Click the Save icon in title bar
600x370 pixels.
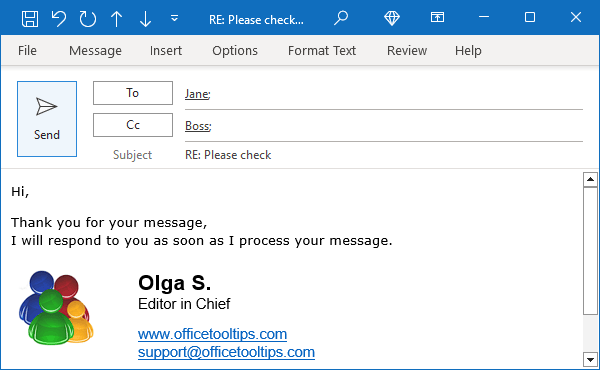tap(30, 18)
